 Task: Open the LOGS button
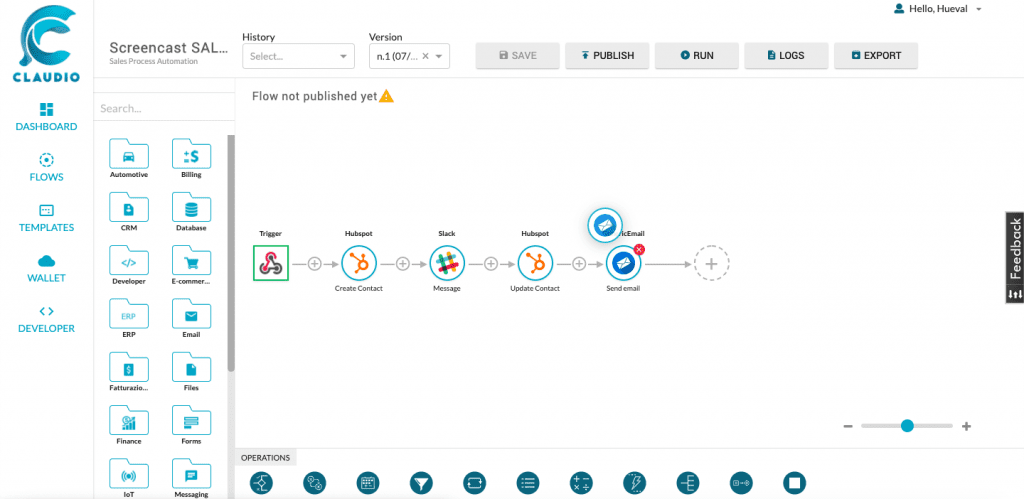pos(786,56)
